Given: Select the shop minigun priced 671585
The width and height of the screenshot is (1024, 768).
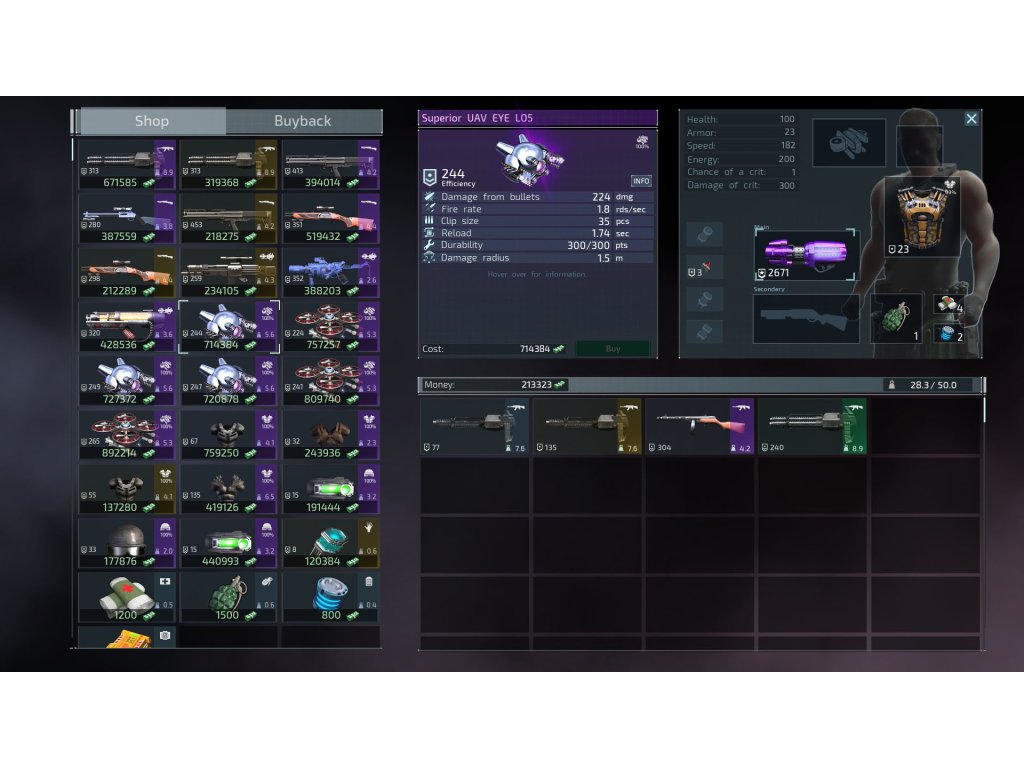Looking at the screenshot, I should 127,165.
